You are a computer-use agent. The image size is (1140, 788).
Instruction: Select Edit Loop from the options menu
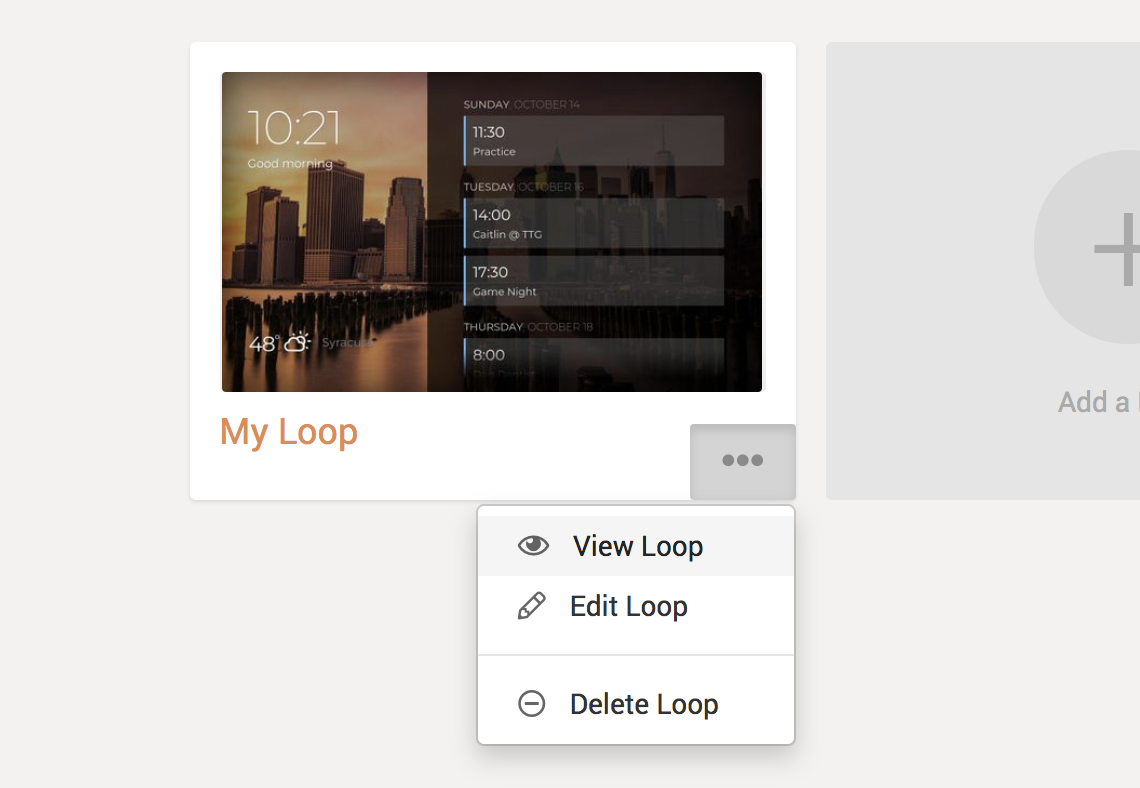coord(628,605)
